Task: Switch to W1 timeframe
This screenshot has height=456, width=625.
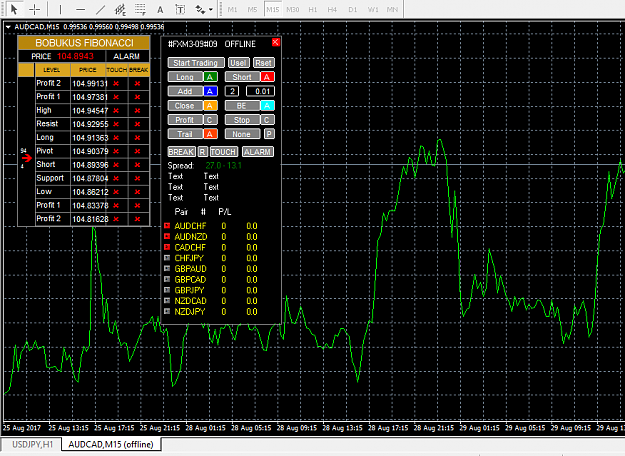Action: (x=373, y=9)
